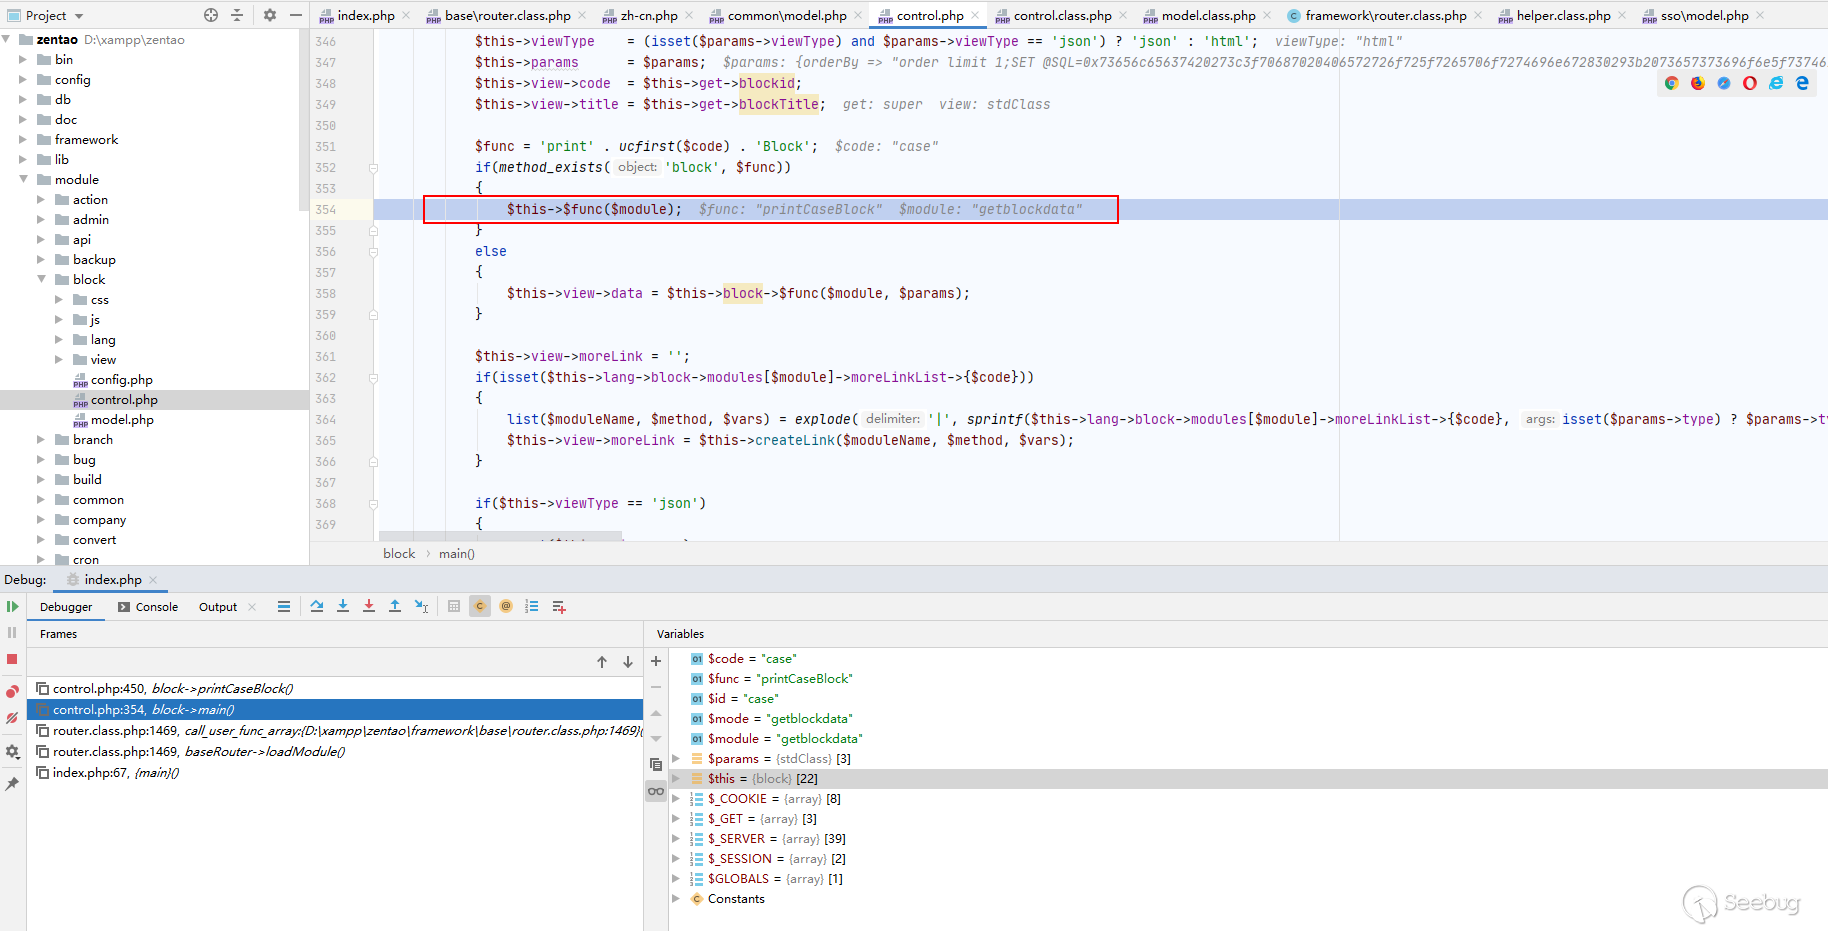Click the main() breadcrumb under the editor
The height and width of the screenshot is (931, 1828).
point(456,553)
